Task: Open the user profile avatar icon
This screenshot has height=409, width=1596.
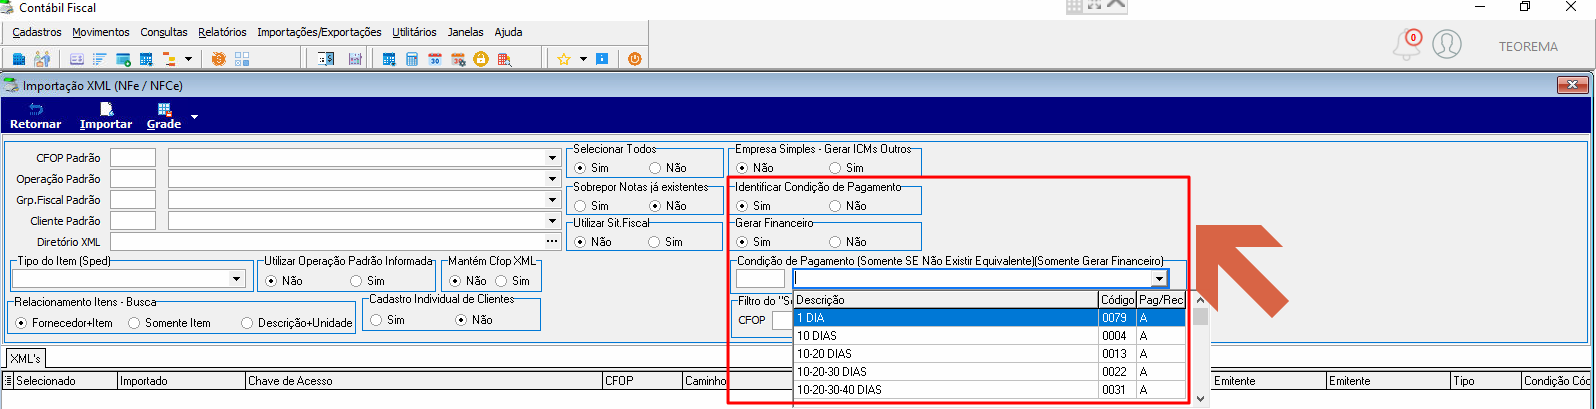Action: pos(1447,44)
